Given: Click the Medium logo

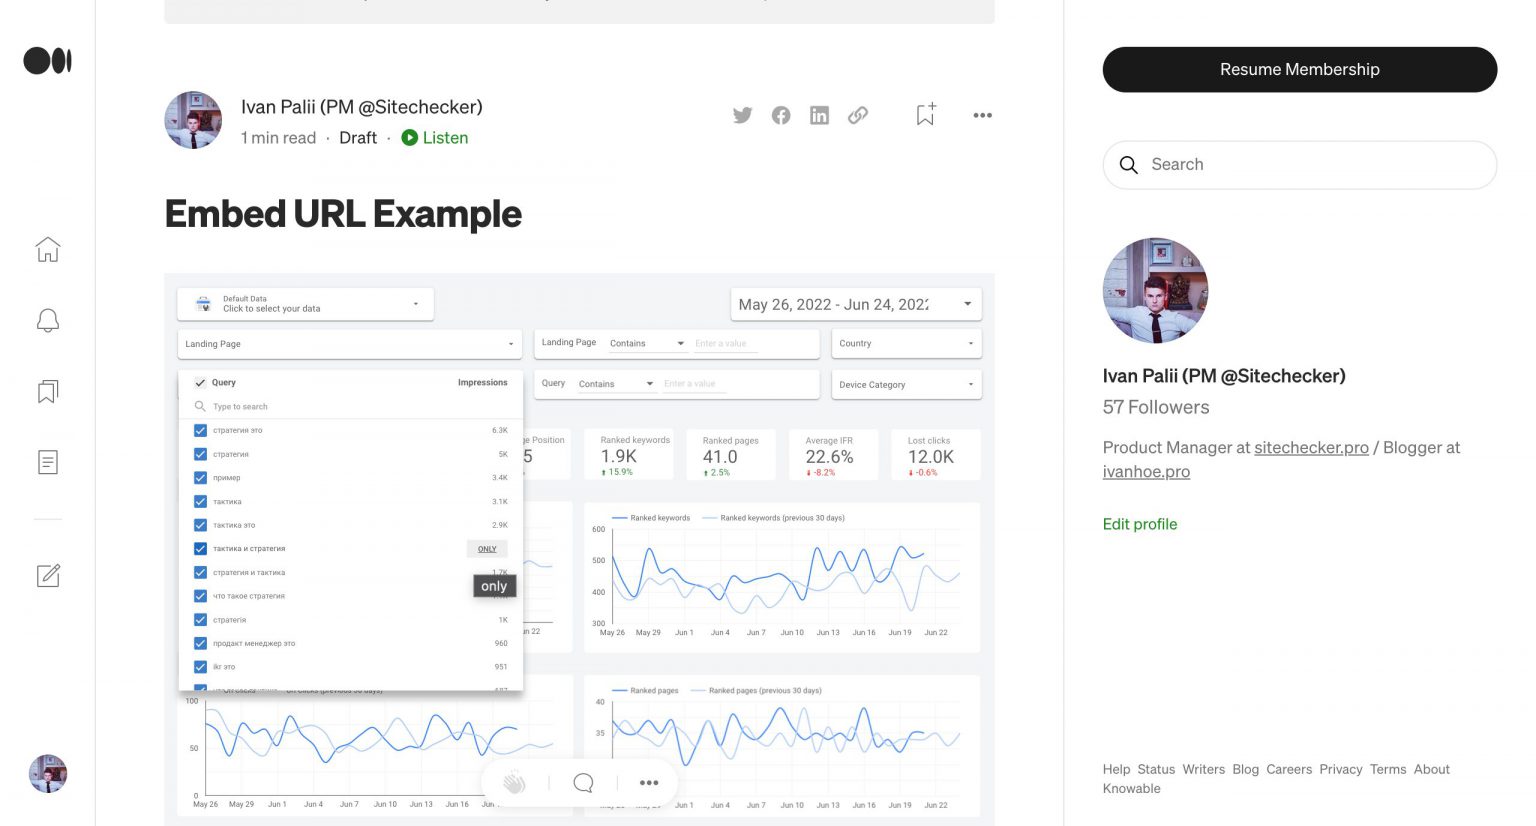Looking at the screenshot, I should pos(47,61).
